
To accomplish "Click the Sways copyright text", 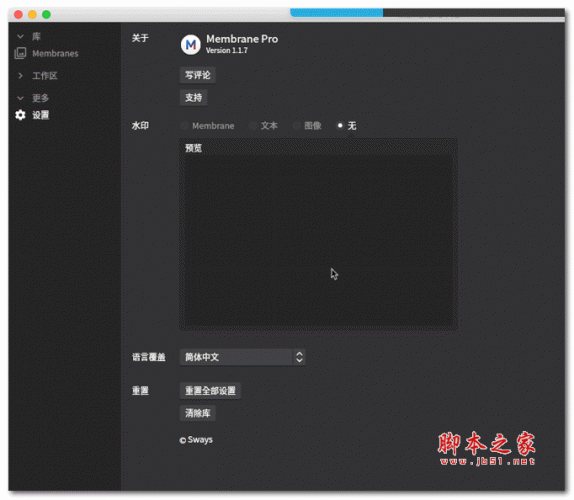I will pyautogui.click(x=196, y=440).
